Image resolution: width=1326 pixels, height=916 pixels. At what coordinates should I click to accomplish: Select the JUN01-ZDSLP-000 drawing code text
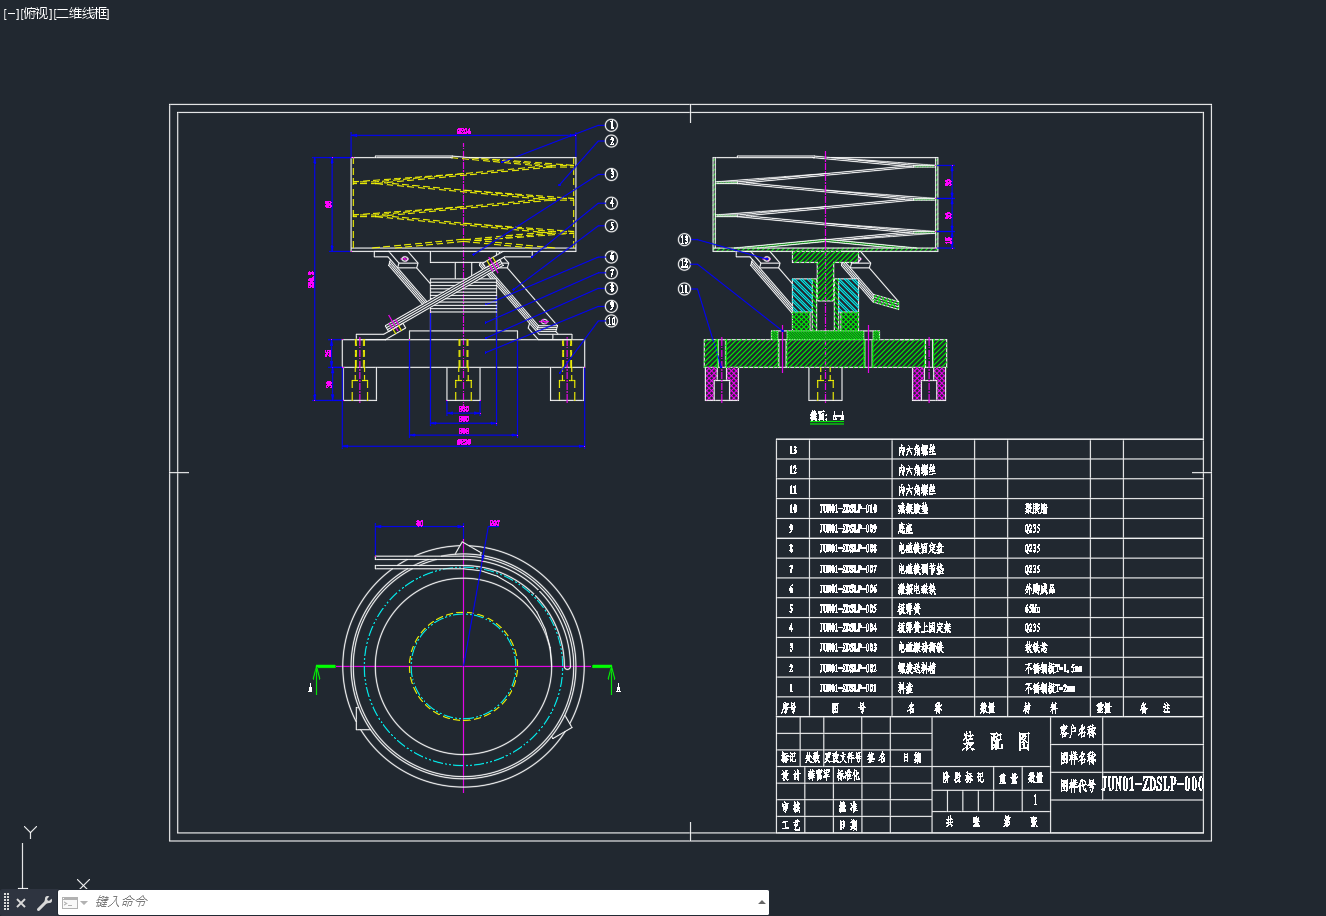(x=1153, y=785)
